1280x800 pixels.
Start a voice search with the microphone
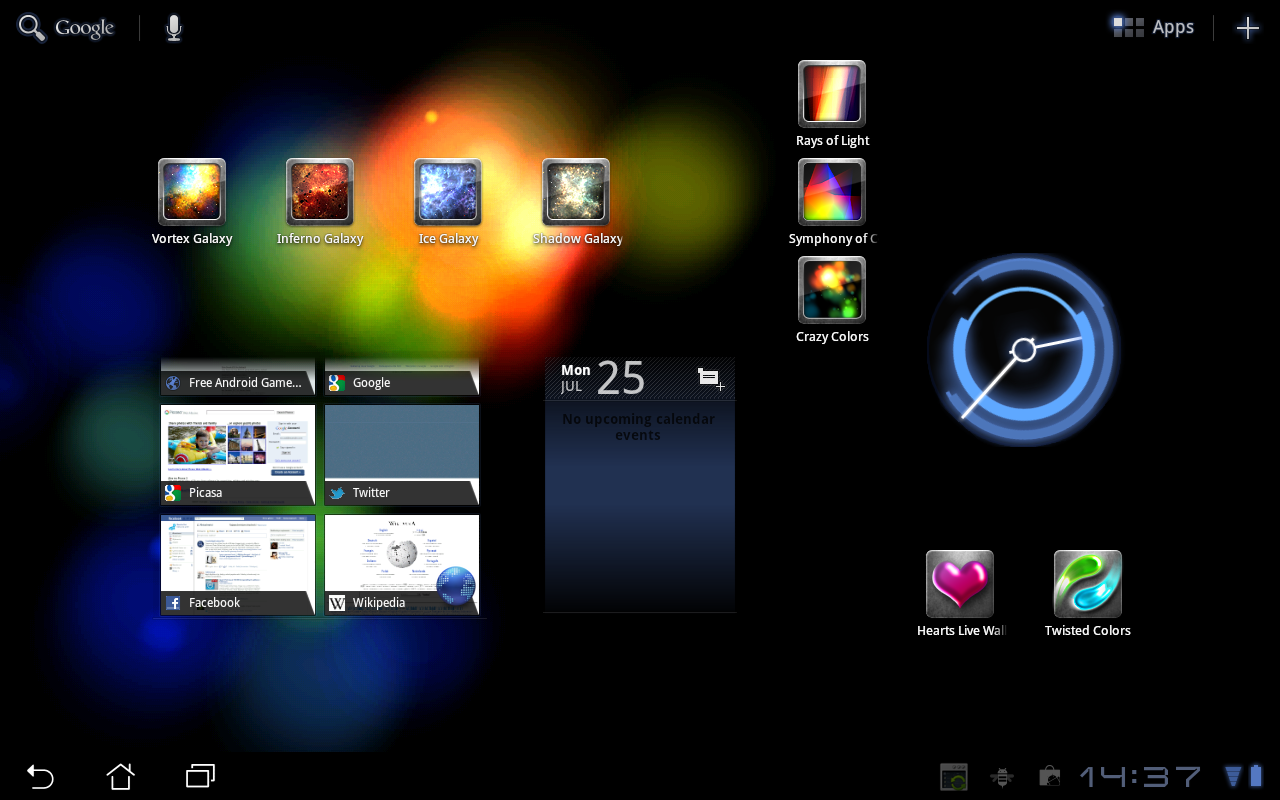coord(172,27)
